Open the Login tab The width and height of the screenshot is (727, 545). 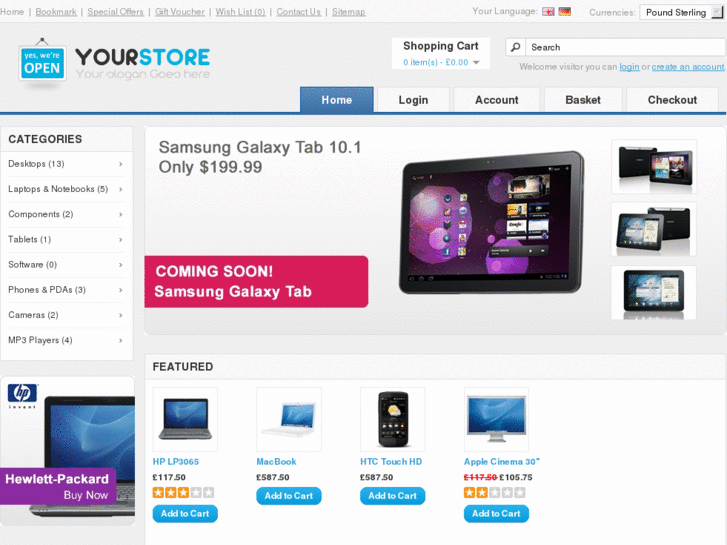(413, 100)
